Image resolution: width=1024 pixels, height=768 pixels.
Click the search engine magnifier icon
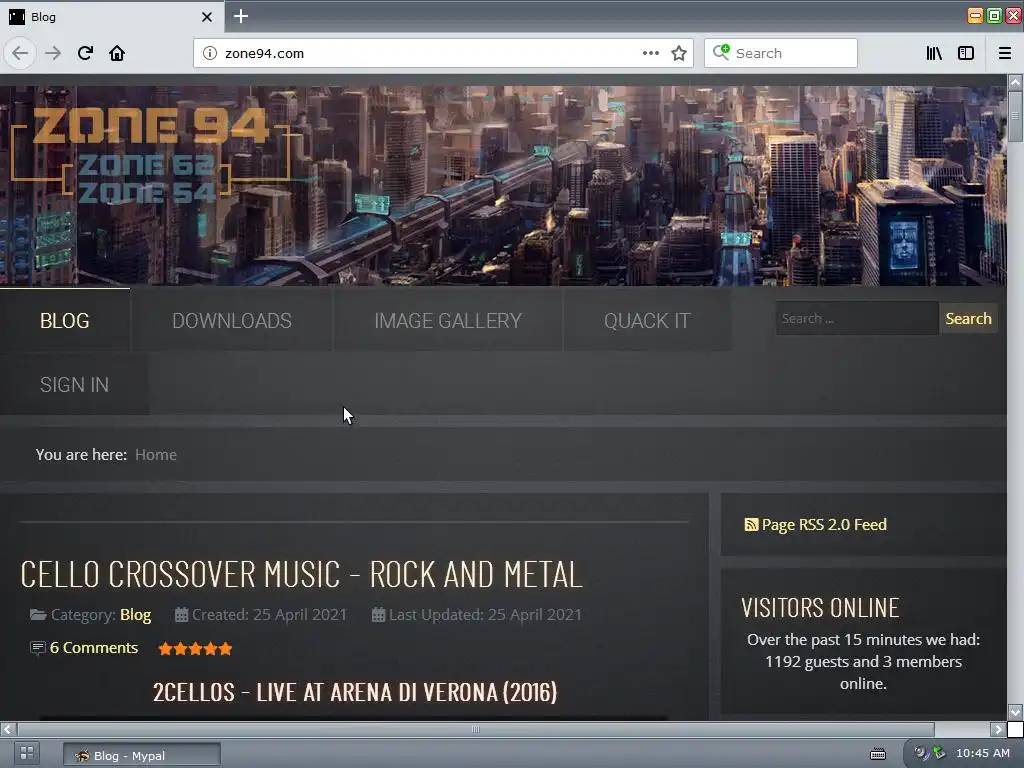pos(721,52)
